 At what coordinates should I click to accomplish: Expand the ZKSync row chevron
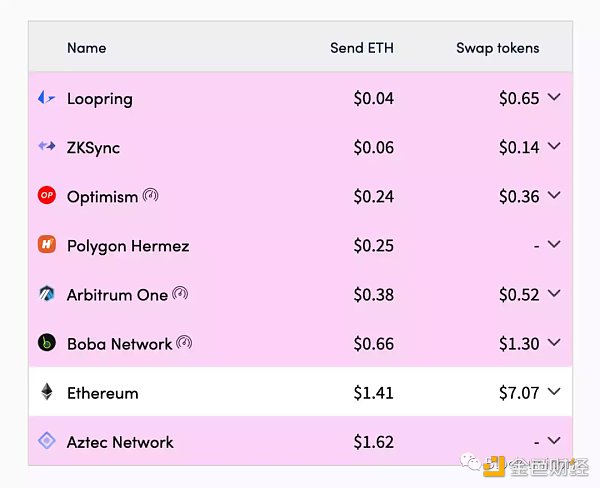click(x=555, y=147)
